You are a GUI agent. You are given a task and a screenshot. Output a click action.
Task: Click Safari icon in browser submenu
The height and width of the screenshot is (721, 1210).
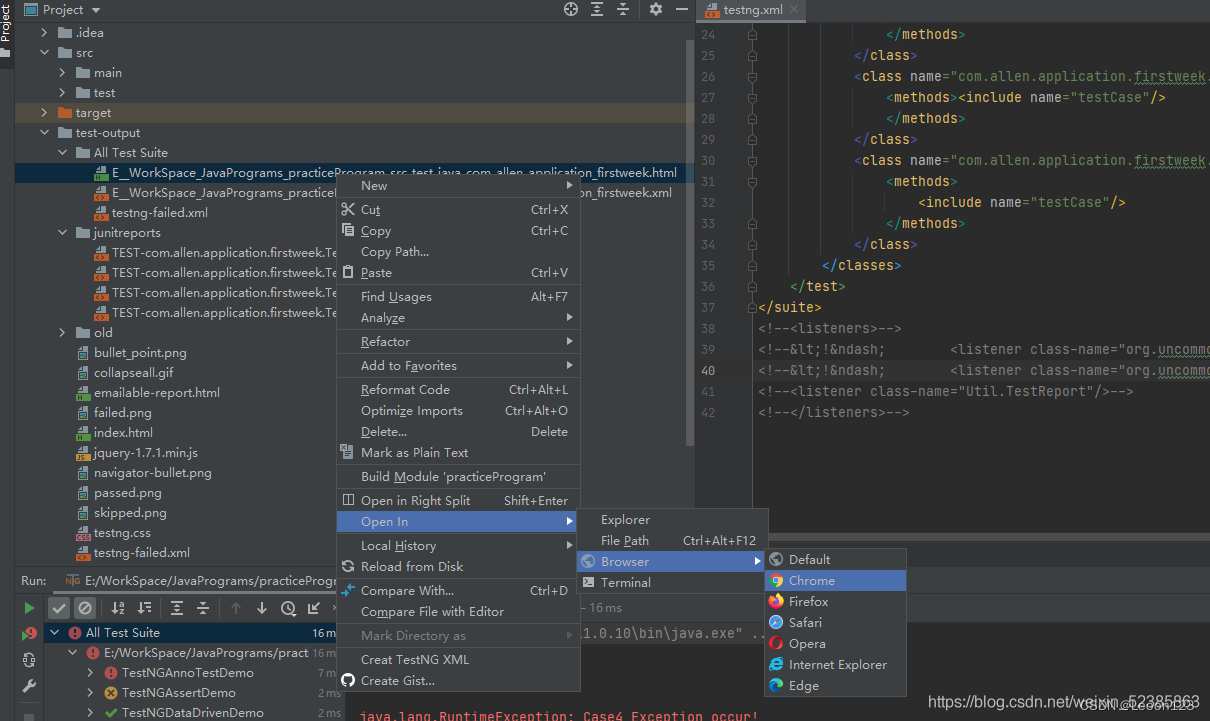(x=777, y=623)
